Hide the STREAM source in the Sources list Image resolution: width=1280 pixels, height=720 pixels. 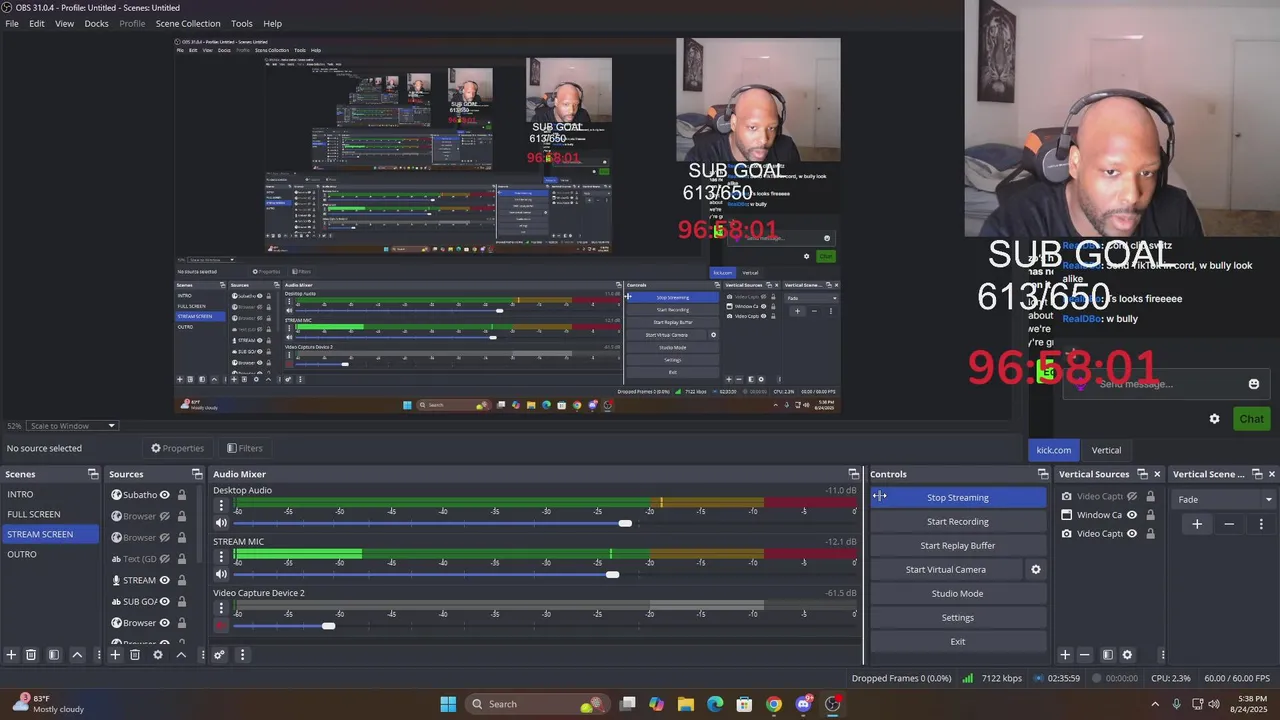[x=165, y=580]
